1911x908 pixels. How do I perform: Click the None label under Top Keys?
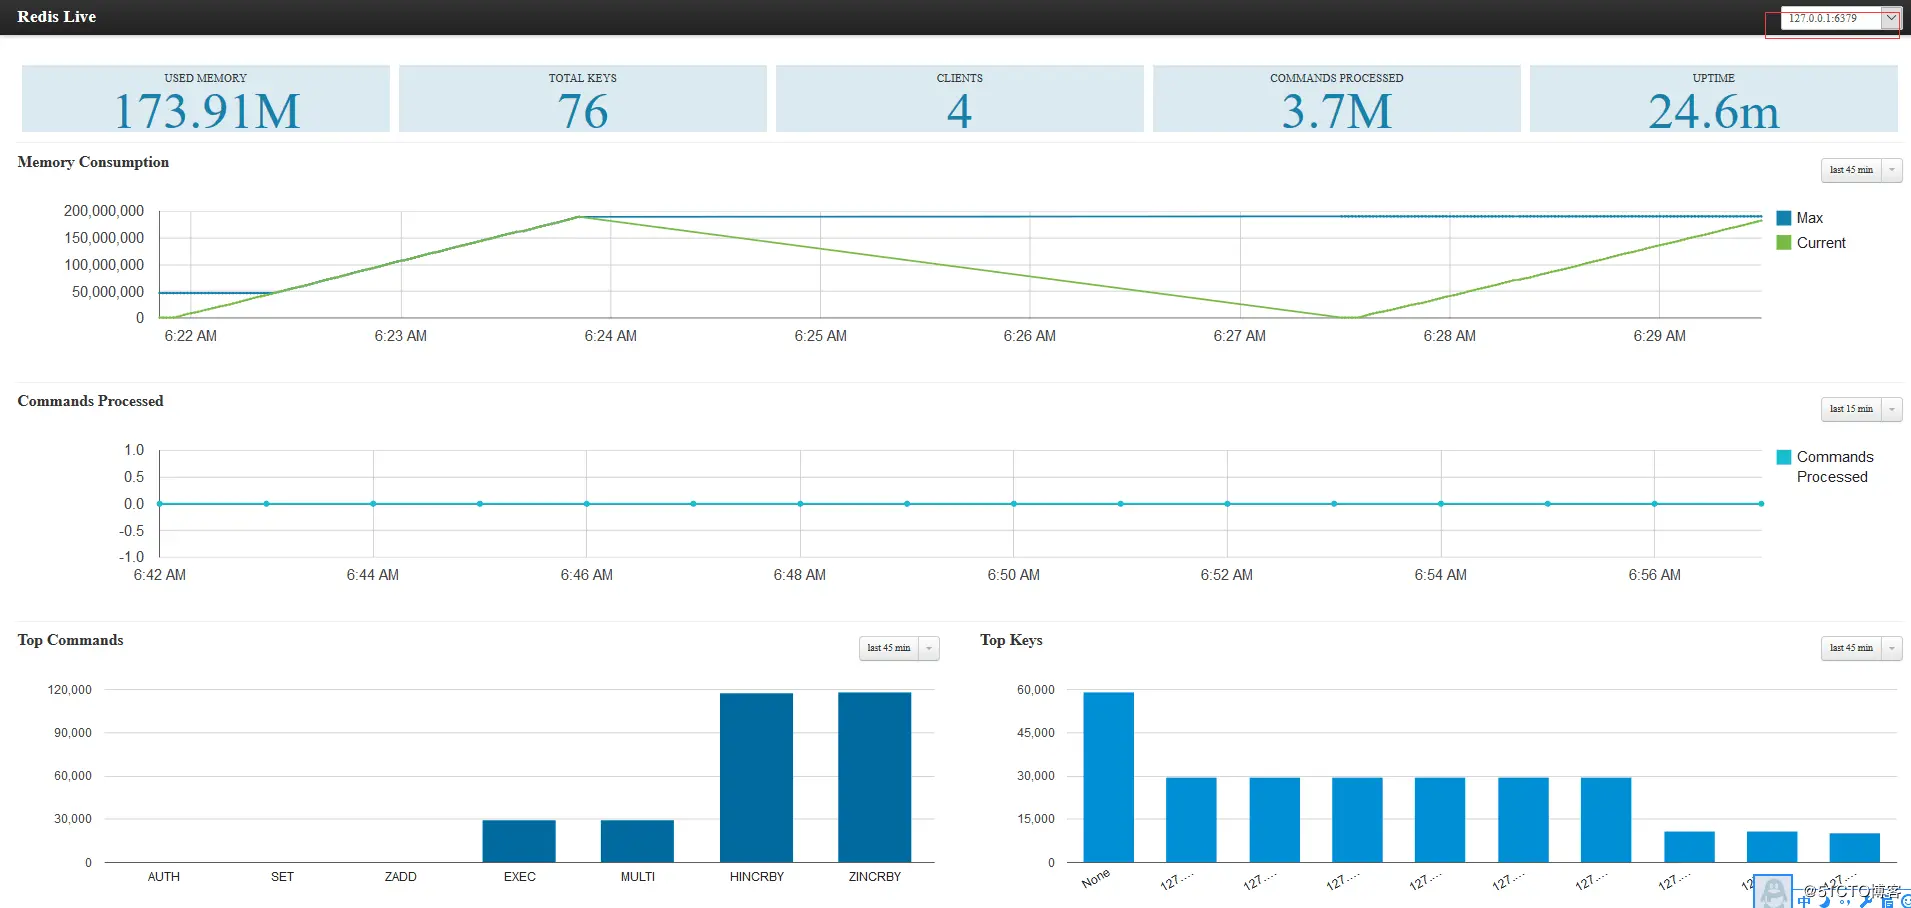point(1096,879)
